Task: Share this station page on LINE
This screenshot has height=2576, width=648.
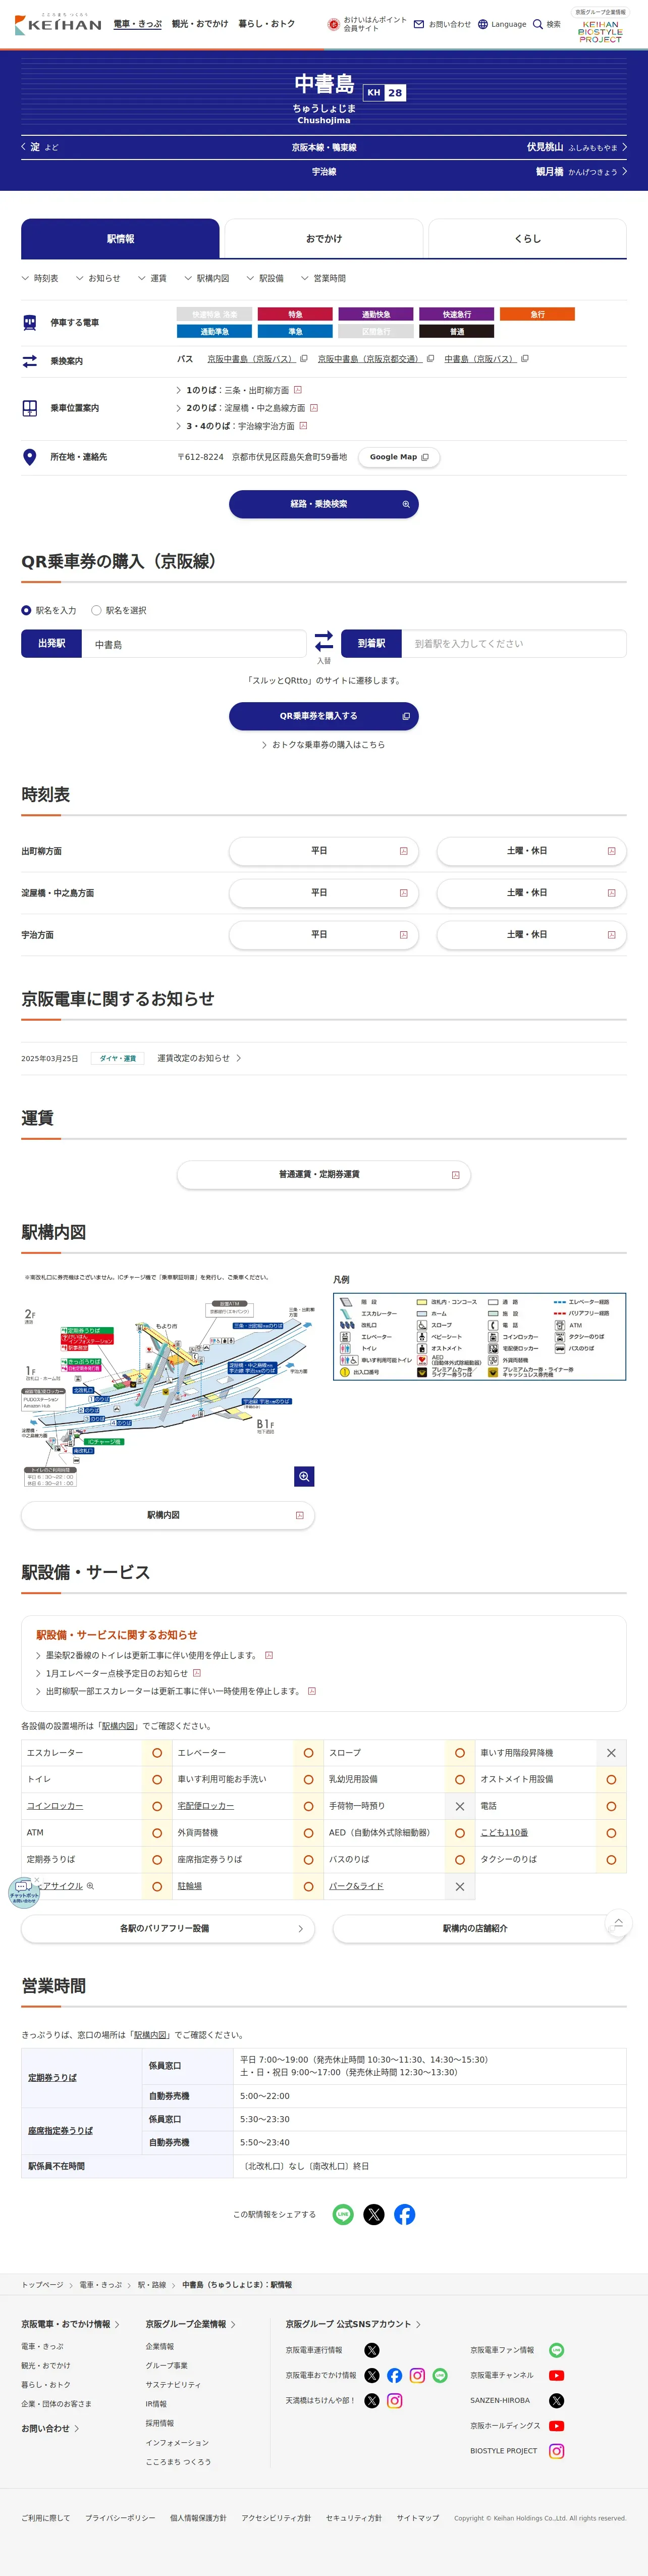Action: 343,2214
